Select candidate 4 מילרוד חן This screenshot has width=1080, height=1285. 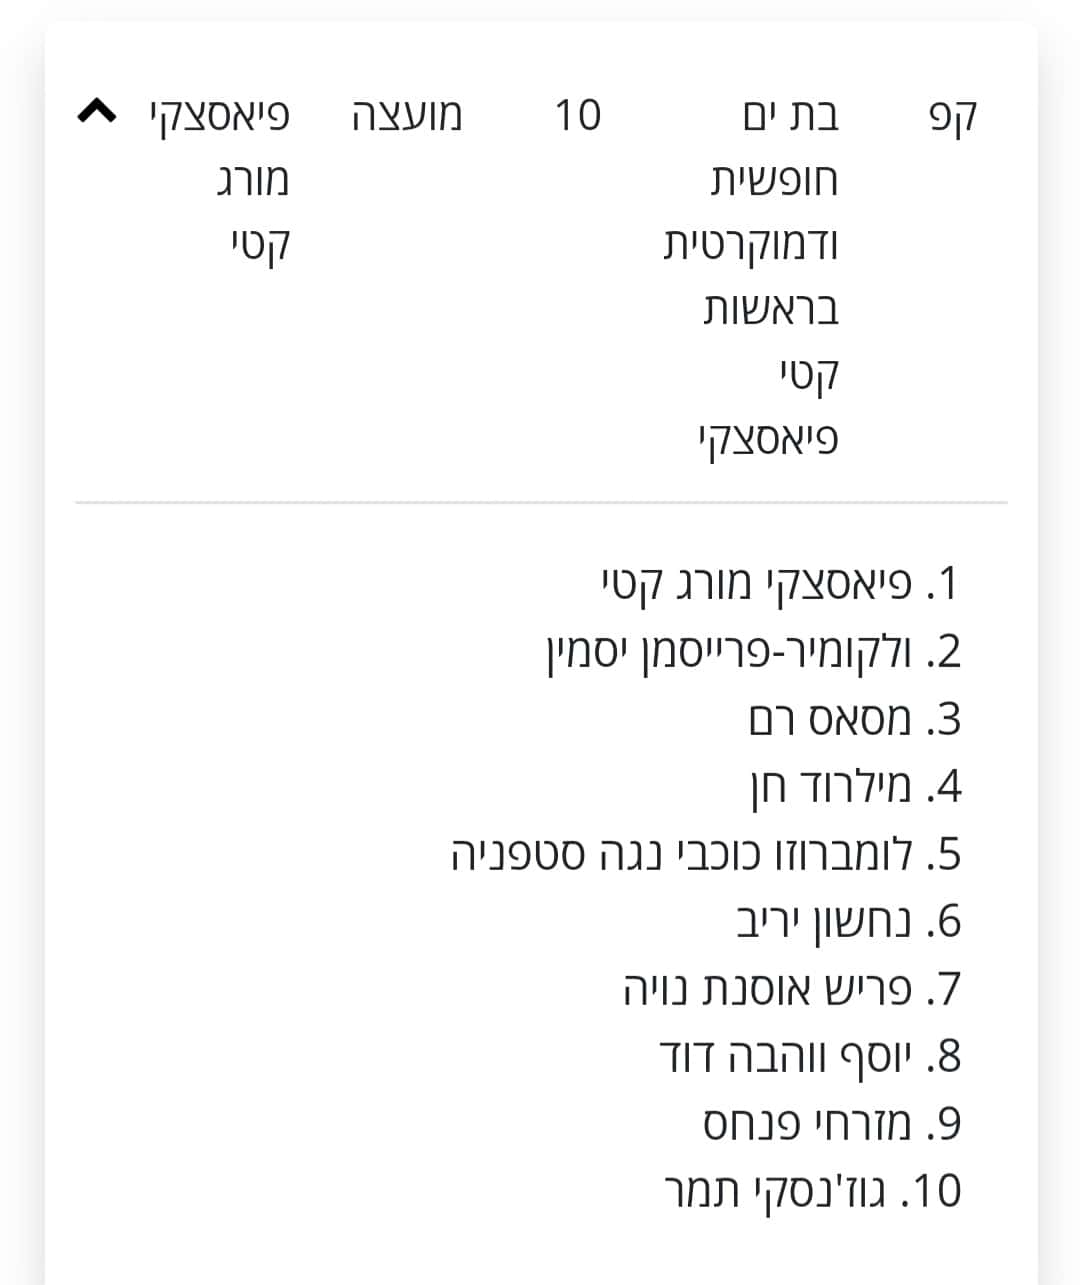coord(856,787)
